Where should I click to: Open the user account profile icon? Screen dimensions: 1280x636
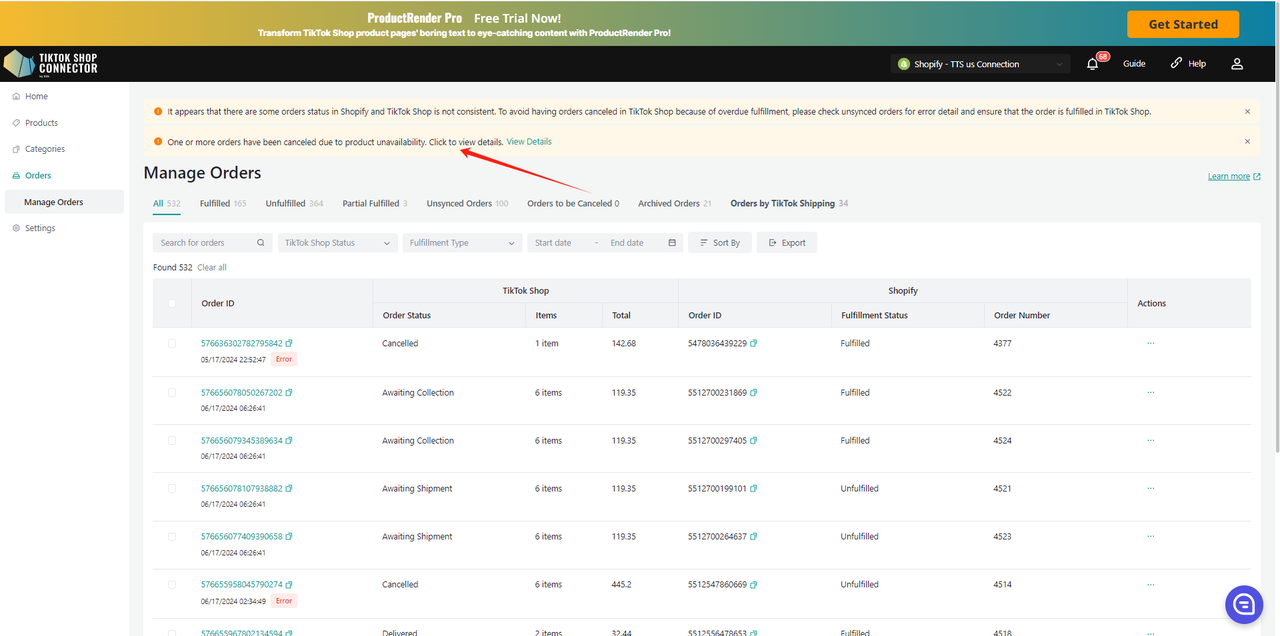pos(1237,64)
